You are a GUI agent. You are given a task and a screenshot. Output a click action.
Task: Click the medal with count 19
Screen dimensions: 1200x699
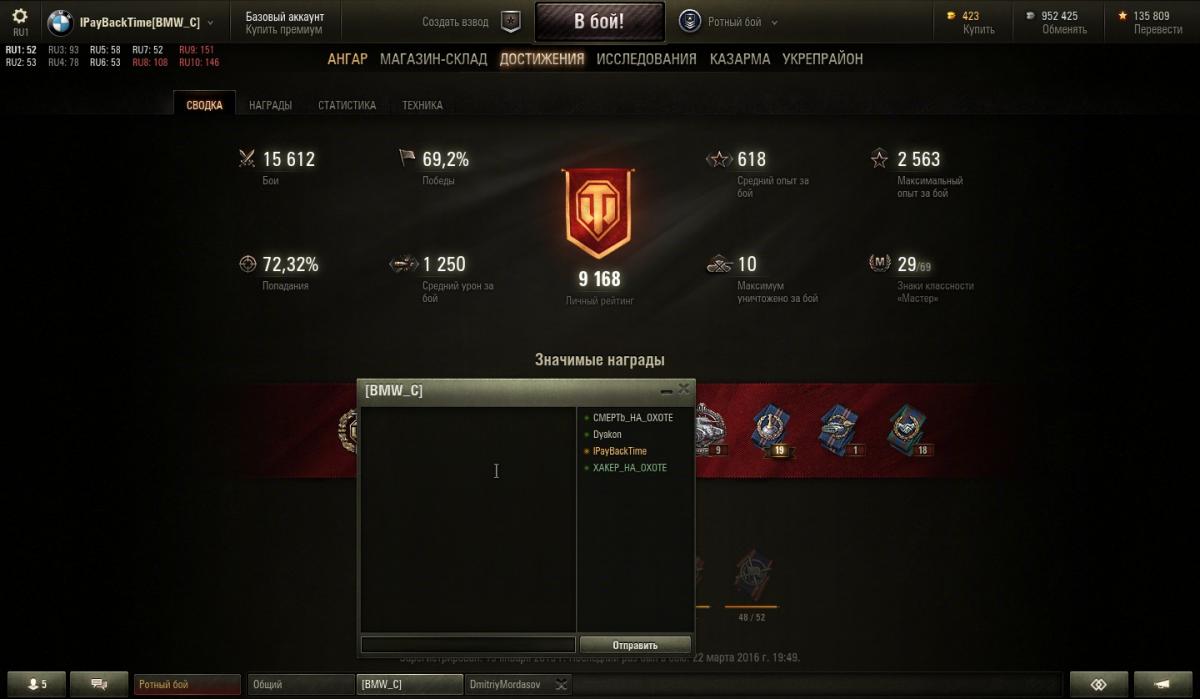tap(772, 431)
